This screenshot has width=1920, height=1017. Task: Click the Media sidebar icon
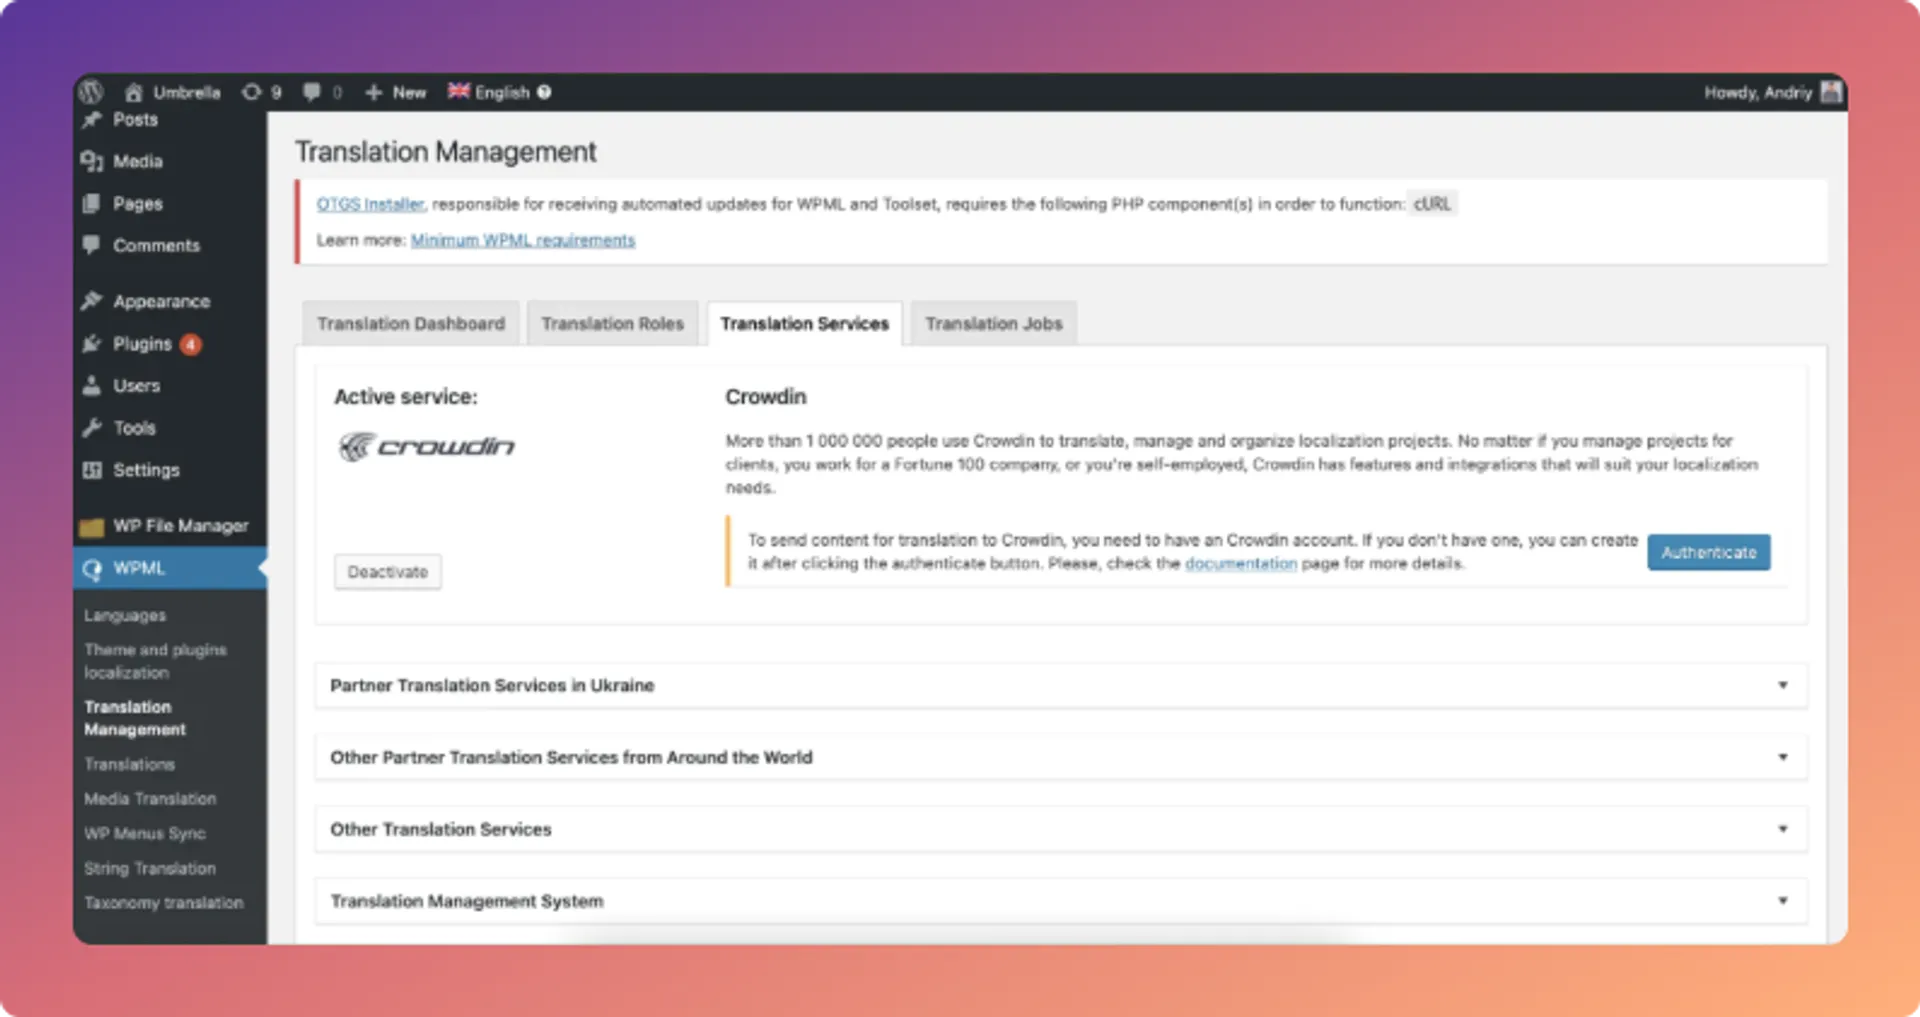click(92, 161)
